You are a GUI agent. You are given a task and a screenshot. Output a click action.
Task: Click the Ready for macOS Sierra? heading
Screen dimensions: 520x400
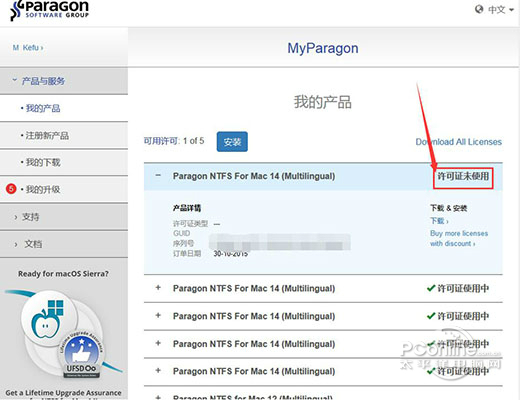pyautogui.click(x=63, y=274)
